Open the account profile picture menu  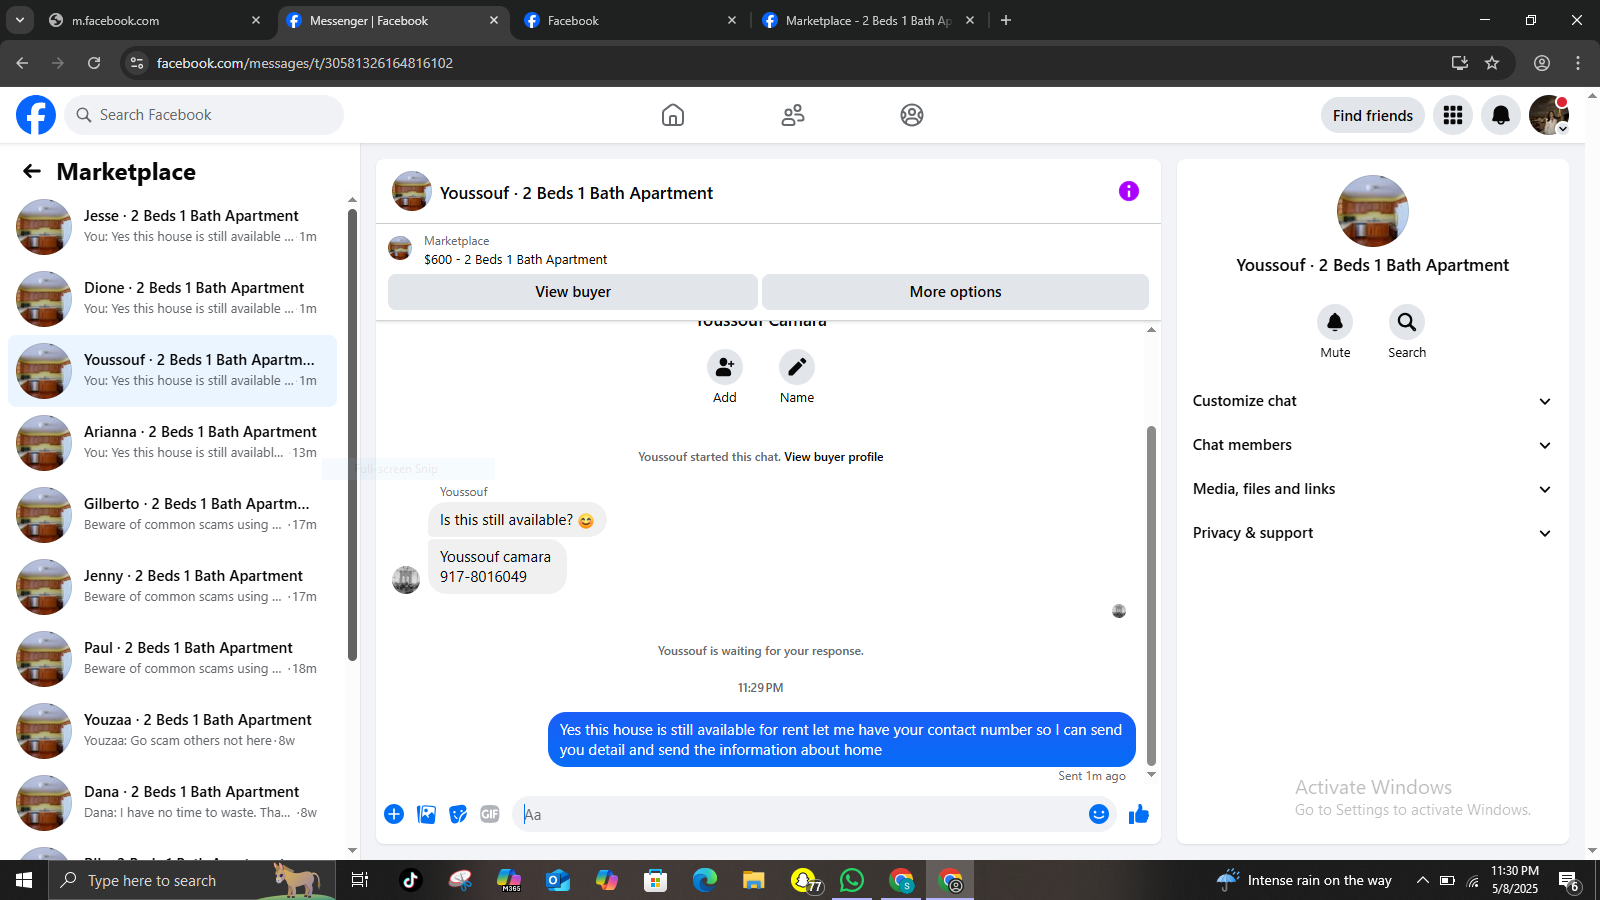pyautogui.click(x=1549, y=115)
